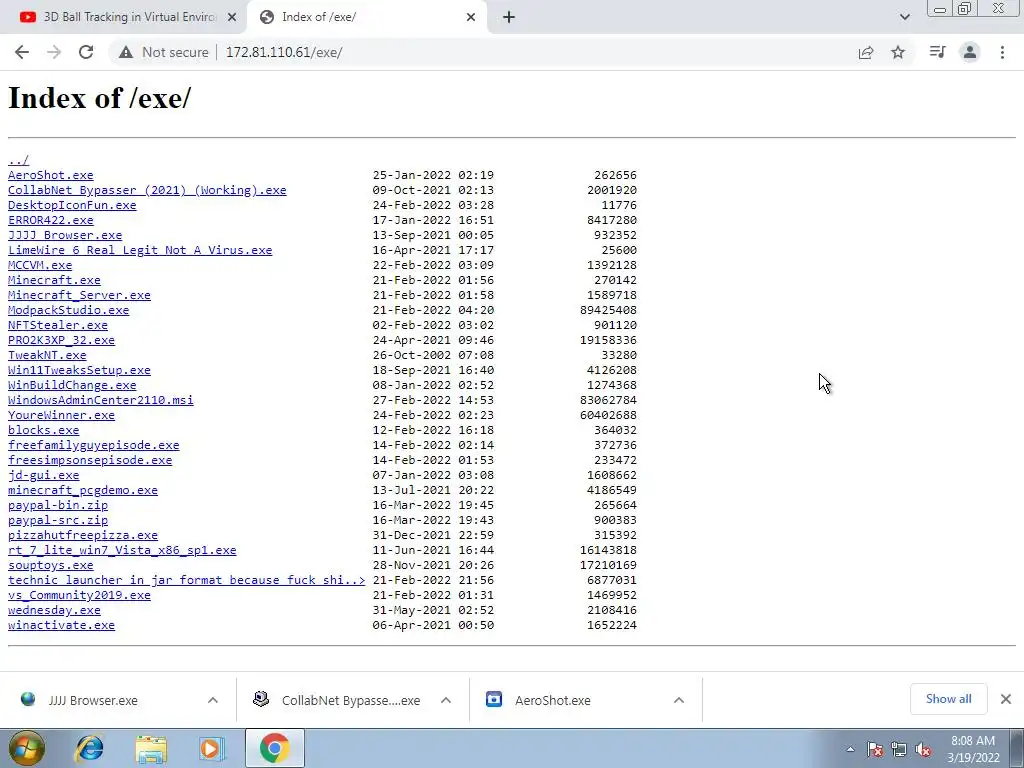The width and height of the screenshot is (1024, 768).
Task: Click the souptoys.exe link
Action: (50, 566)
